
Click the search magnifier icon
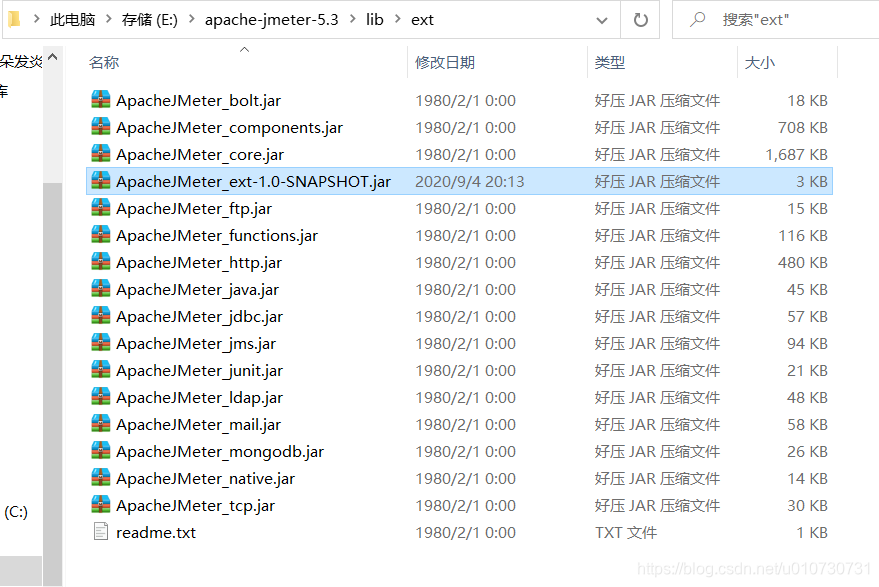click(x=697, y=20)
